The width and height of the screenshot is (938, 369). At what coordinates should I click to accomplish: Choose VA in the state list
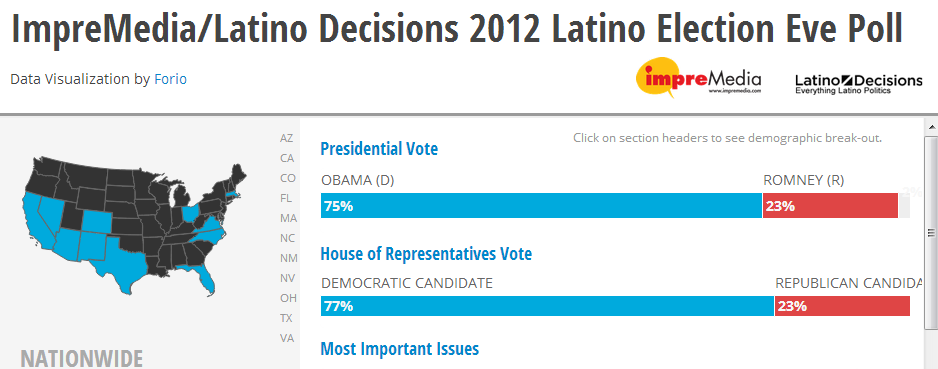(287, 338)
